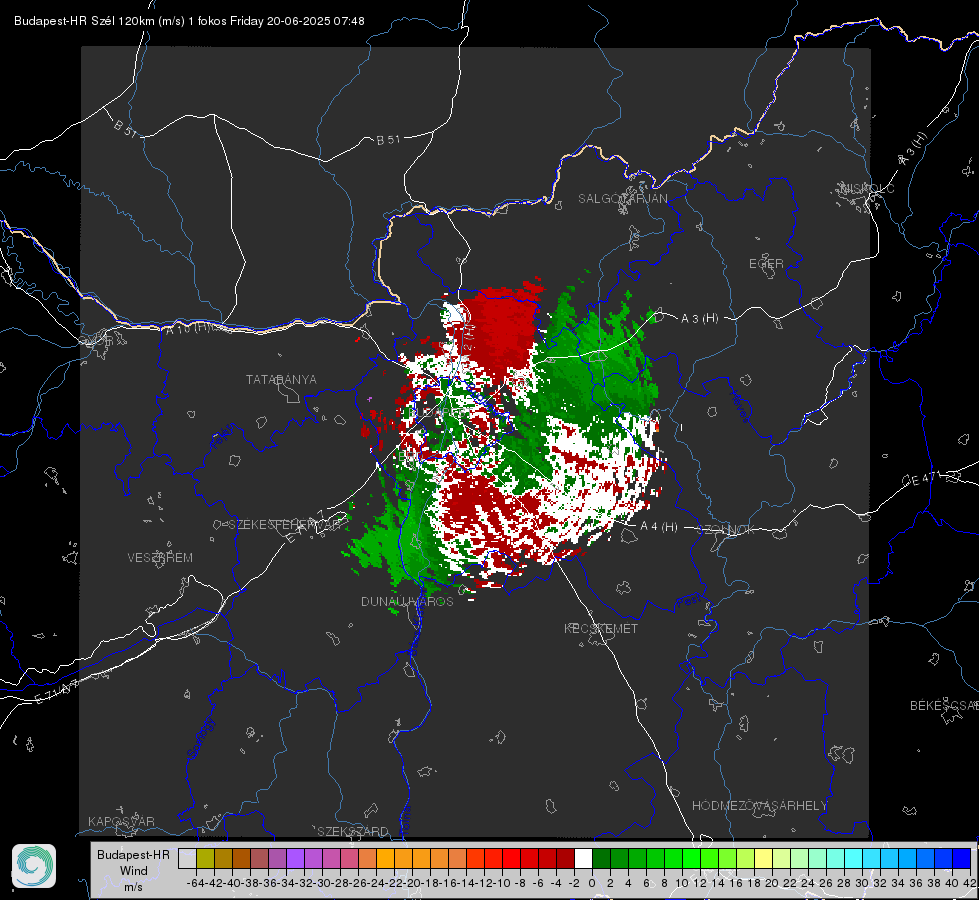Click the A 4 (H) road label
Image resolution: width=979 pixels, height=900 pixels.
(659, 527)
